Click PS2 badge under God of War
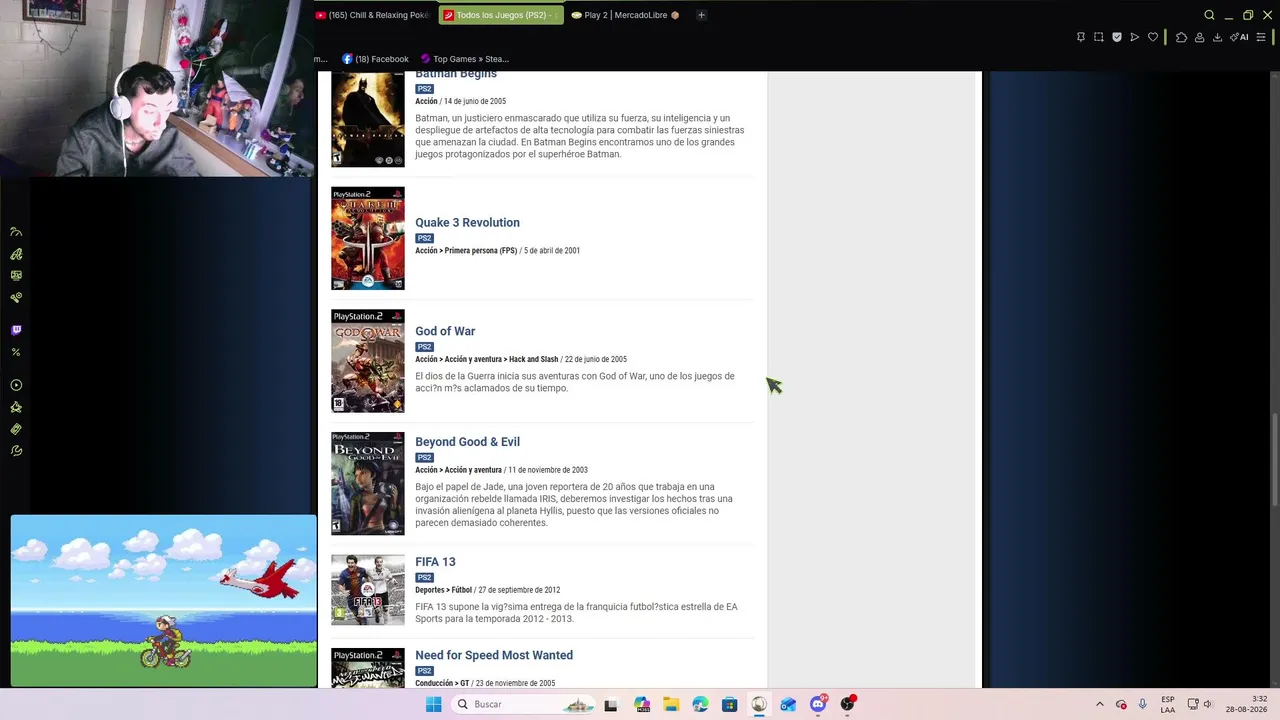This screenshot has height=720, width=1280. (x=424, y=347)
